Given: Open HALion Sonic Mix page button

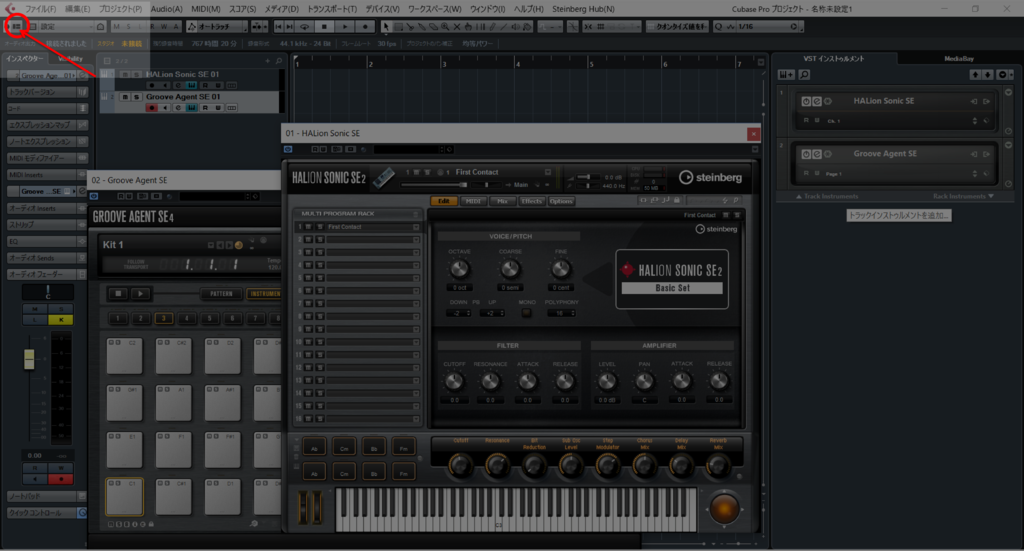Looking at the screenshot, I should click(x=502, y=201).
